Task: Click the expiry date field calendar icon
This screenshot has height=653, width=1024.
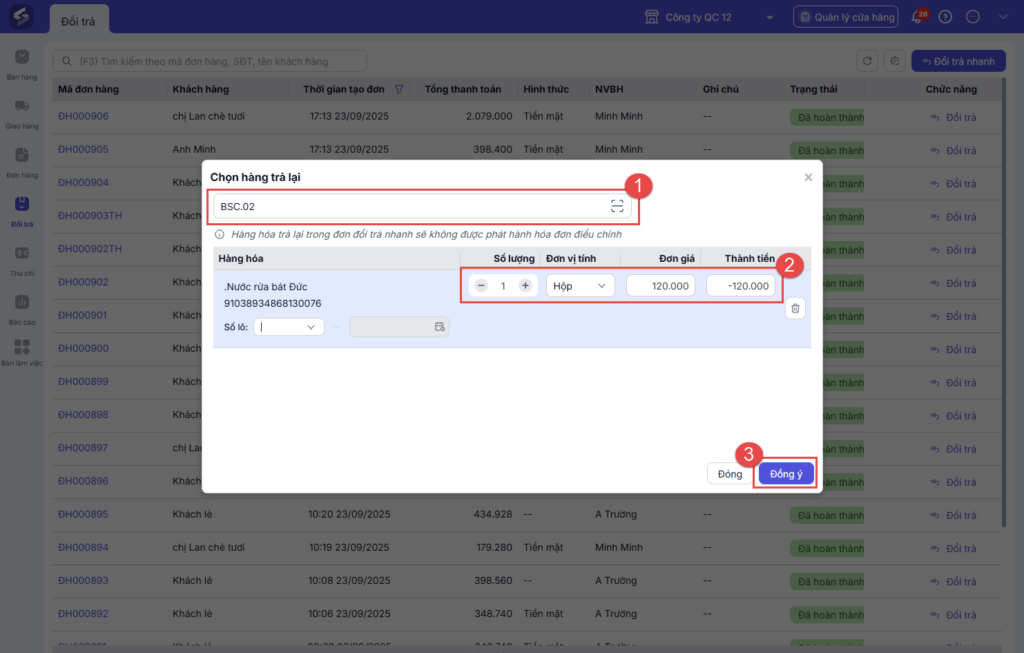Action: point(440,326)
